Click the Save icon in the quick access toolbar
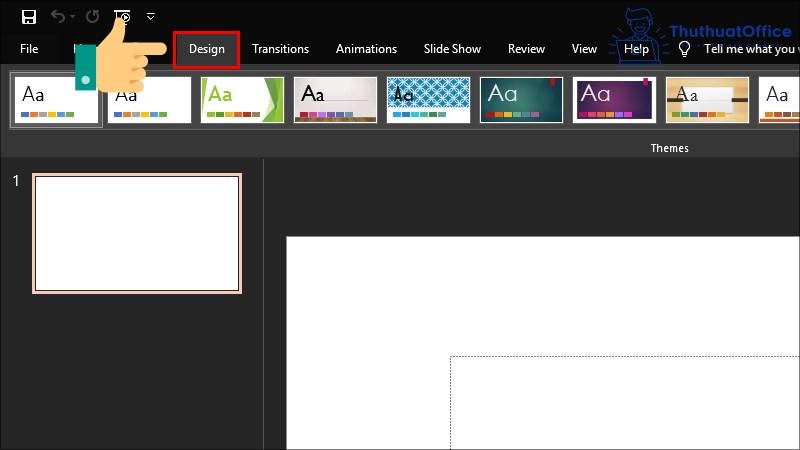The width and height of the screenshot is (800, 450). pos(29,17)
